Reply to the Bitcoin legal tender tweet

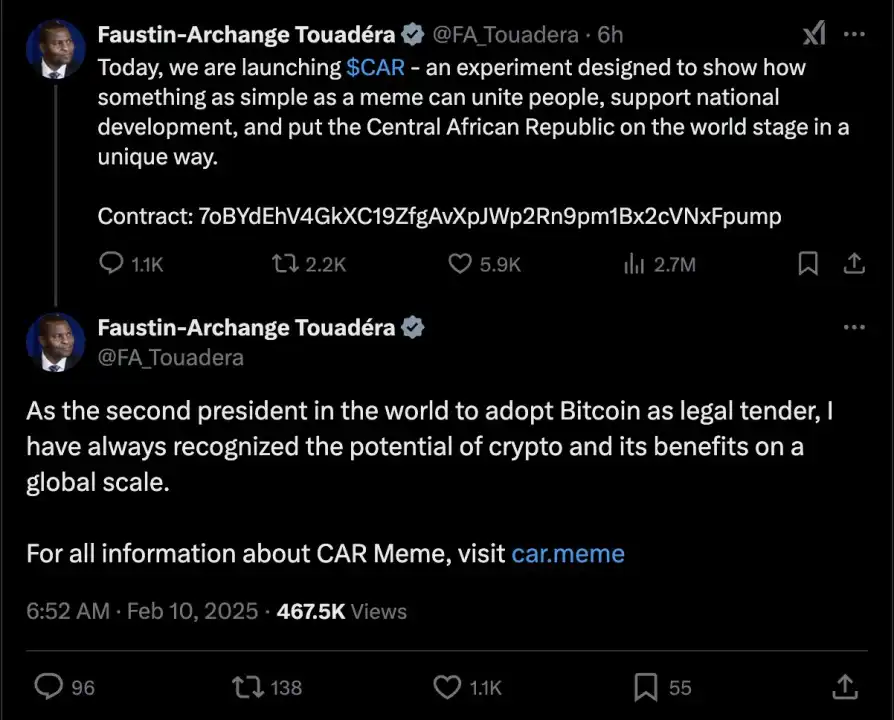(49, 687)
